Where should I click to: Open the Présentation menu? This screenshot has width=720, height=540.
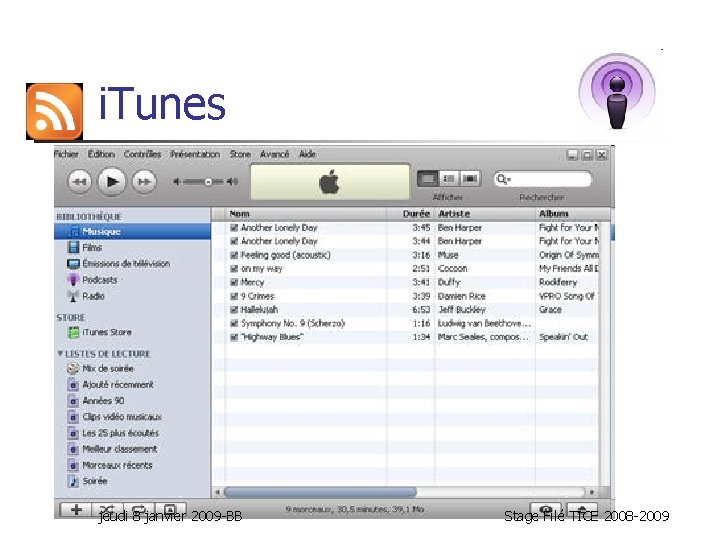195,154
